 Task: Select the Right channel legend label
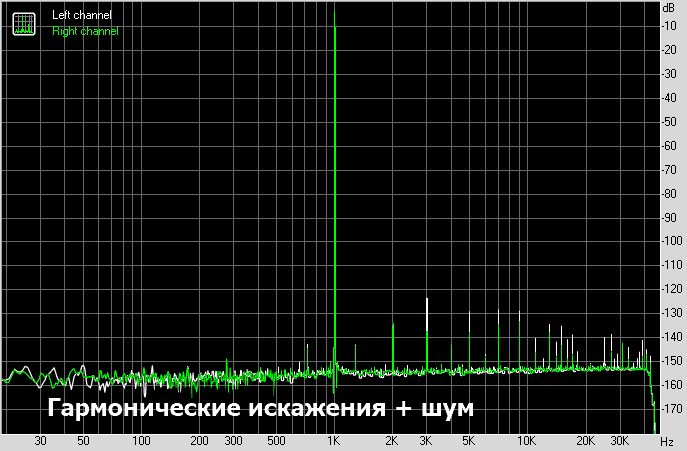point(85,31)
